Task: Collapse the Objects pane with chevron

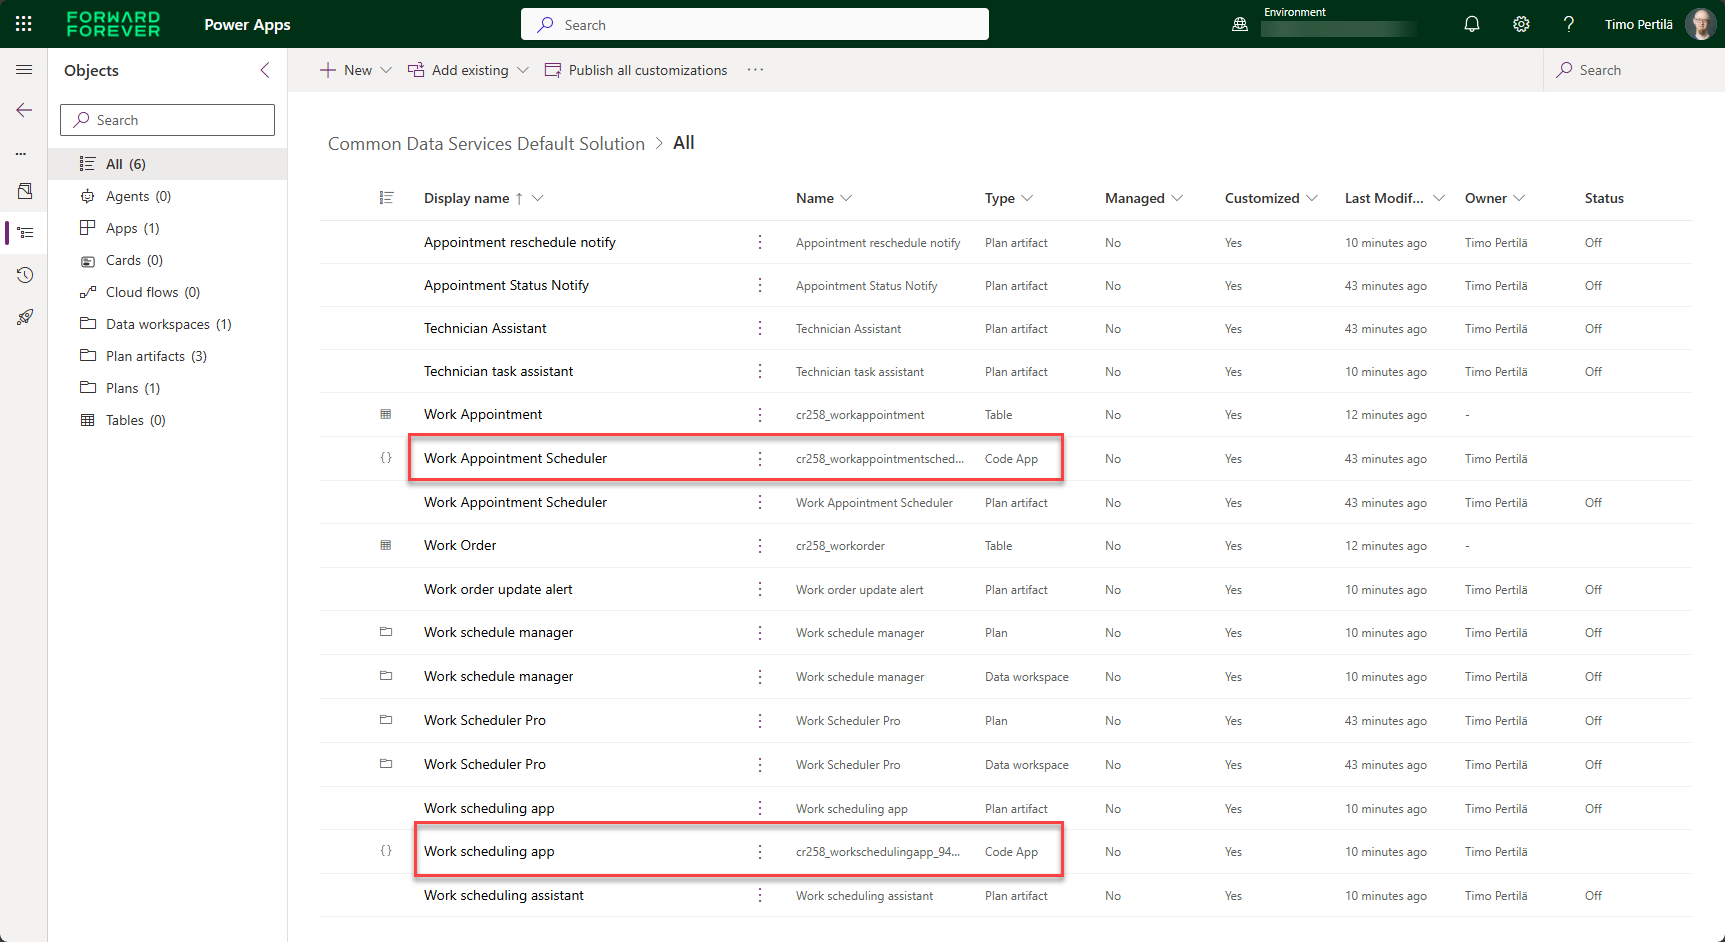Action: click(x=265, y=70)
